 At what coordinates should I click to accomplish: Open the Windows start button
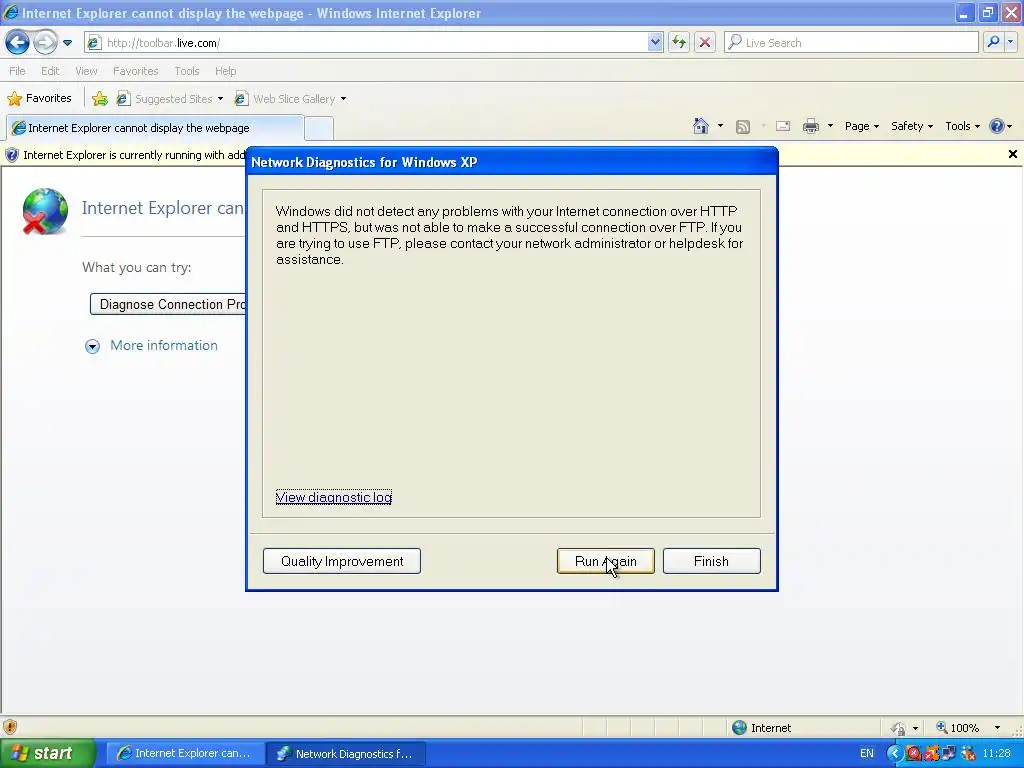(x=48, y=754)
